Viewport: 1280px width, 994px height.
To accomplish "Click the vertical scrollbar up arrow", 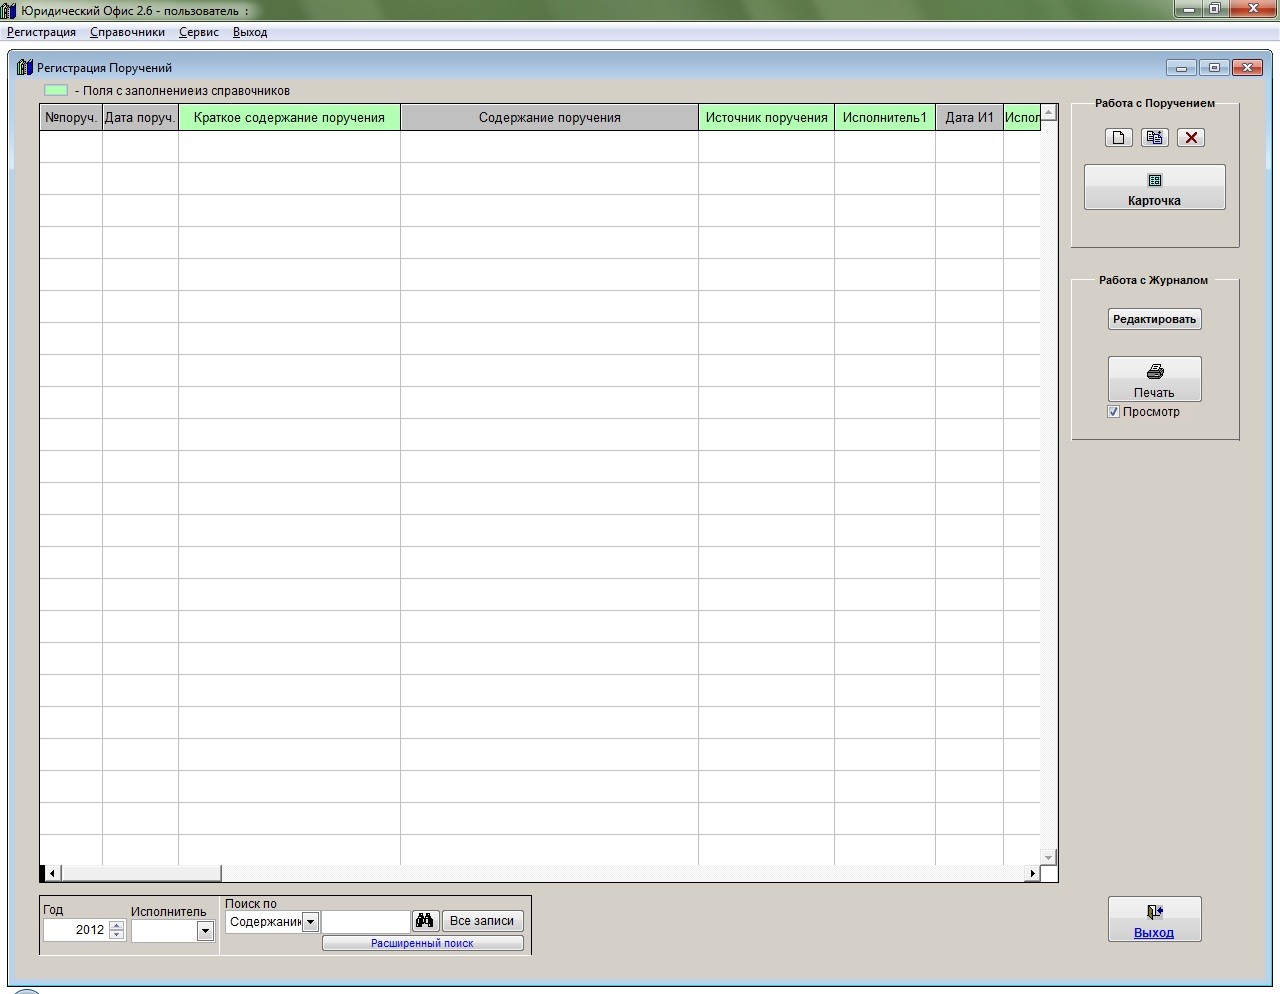I will tap(1048, 112).
